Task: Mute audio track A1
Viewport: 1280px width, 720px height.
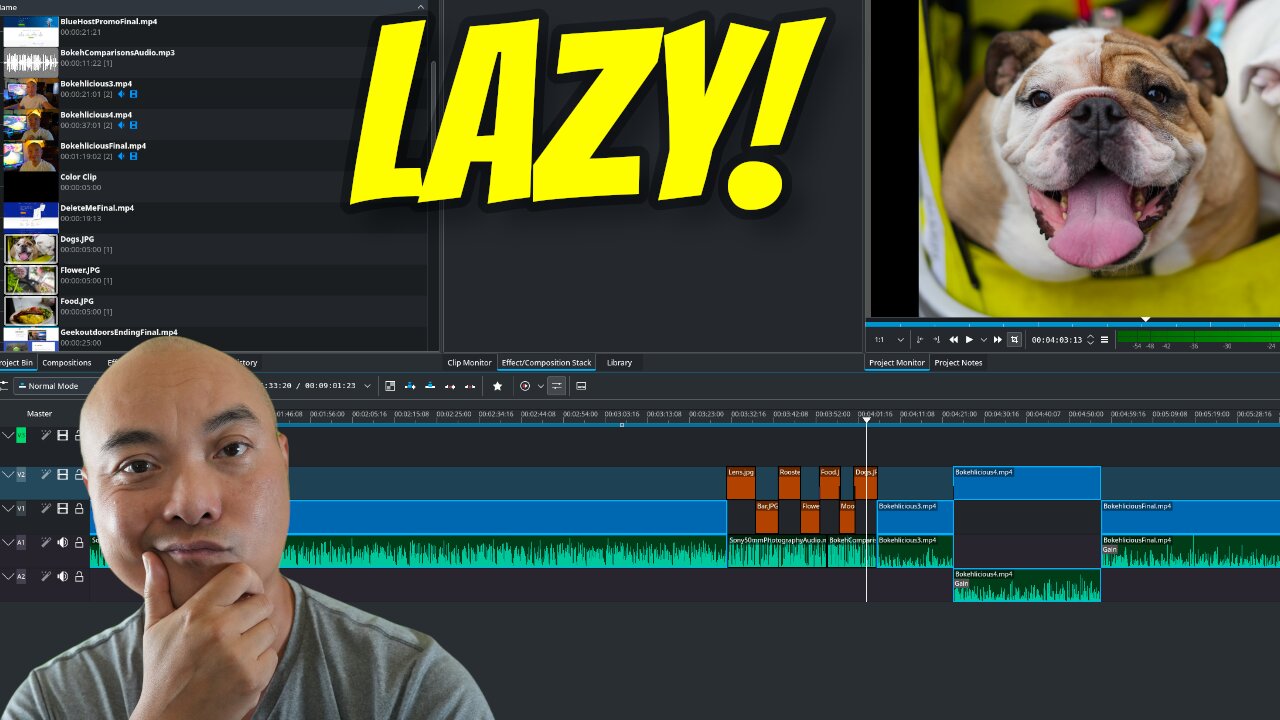Action: pyautogui.click(x=62, y=542)
